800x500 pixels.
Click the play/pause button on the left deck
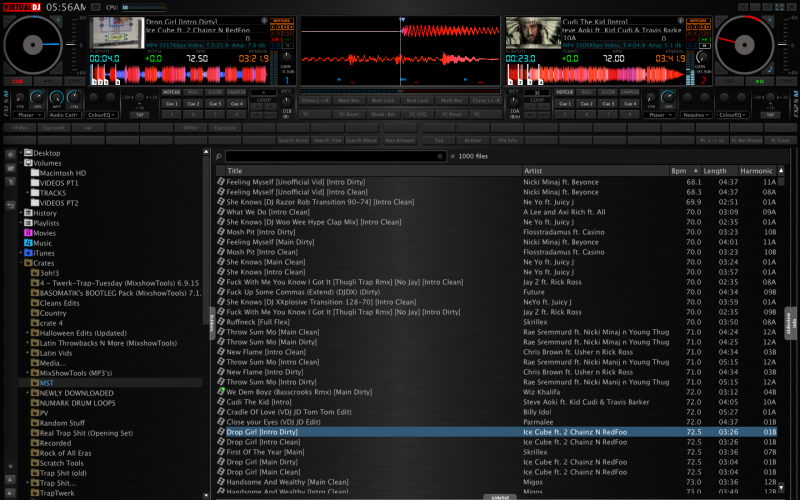(x=48, y=81)
